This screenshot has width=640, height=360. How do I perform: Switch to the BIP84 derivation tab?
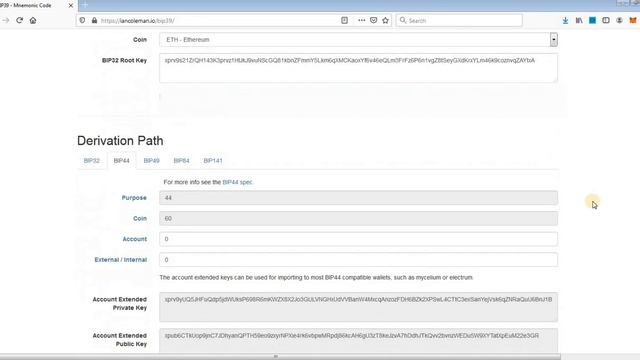point(181,160)
